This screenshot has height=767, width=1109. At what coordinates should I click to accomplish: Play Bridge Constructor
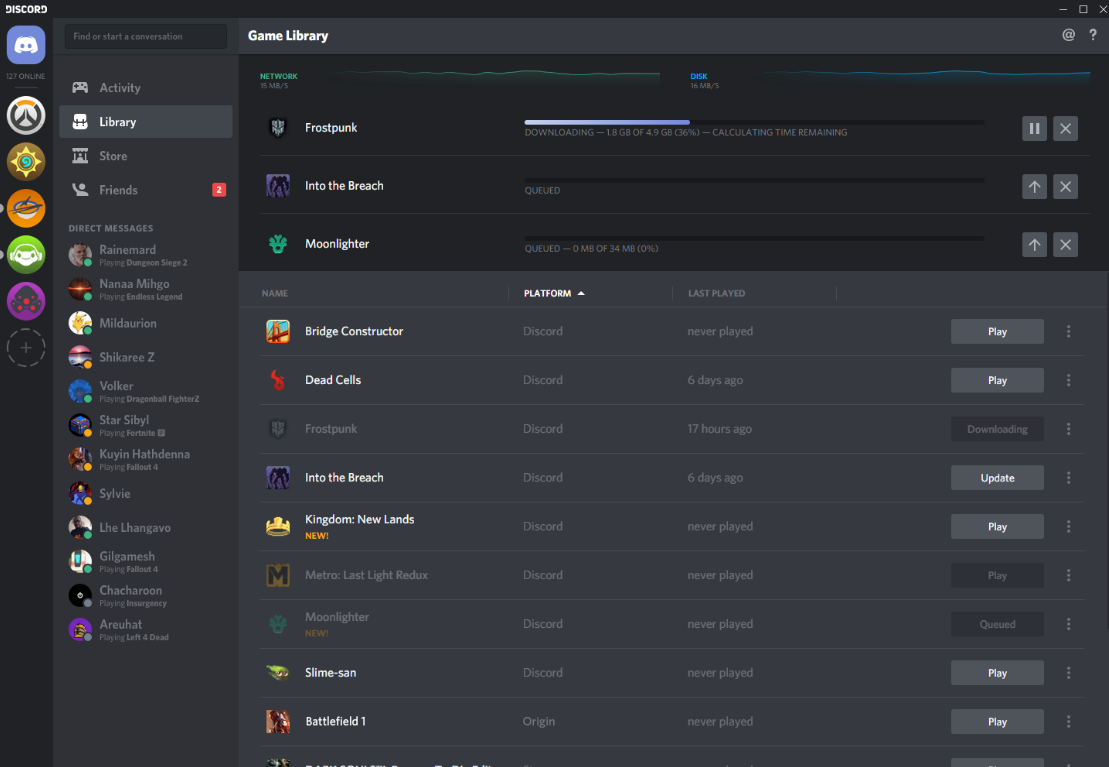click(996, 332)
